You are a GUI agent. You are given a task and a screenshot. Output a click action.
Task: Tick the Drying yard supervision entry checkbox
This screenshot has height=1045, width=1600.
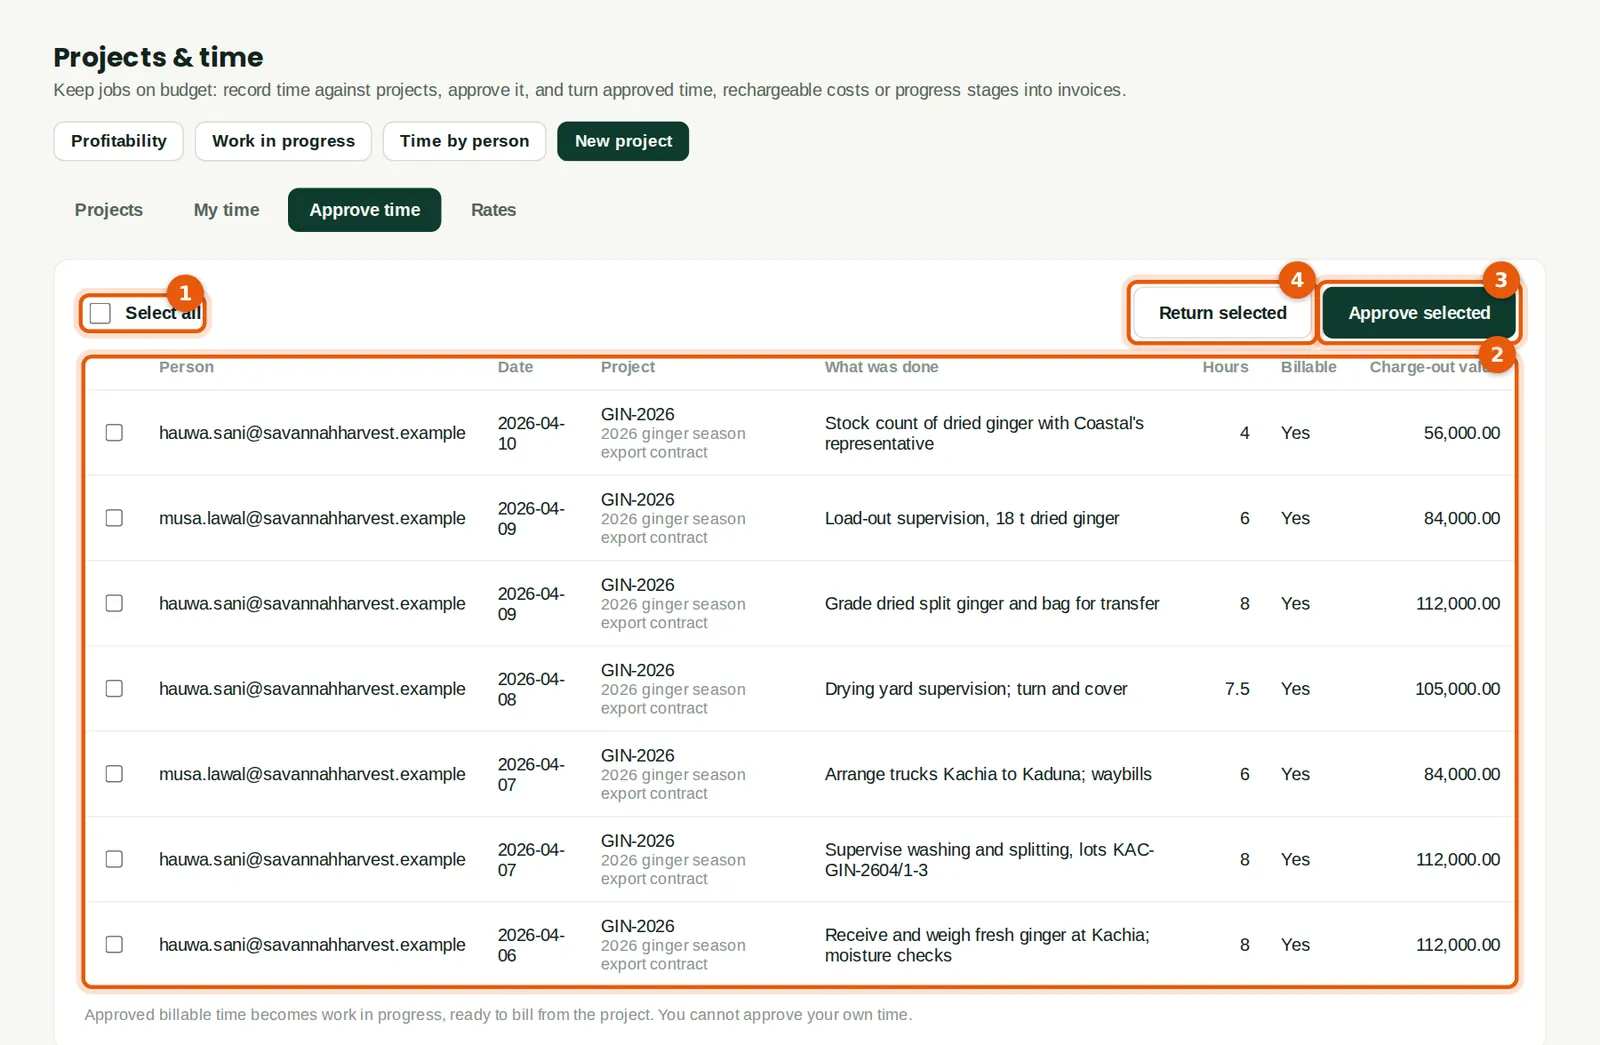click(x=114, y=689)
